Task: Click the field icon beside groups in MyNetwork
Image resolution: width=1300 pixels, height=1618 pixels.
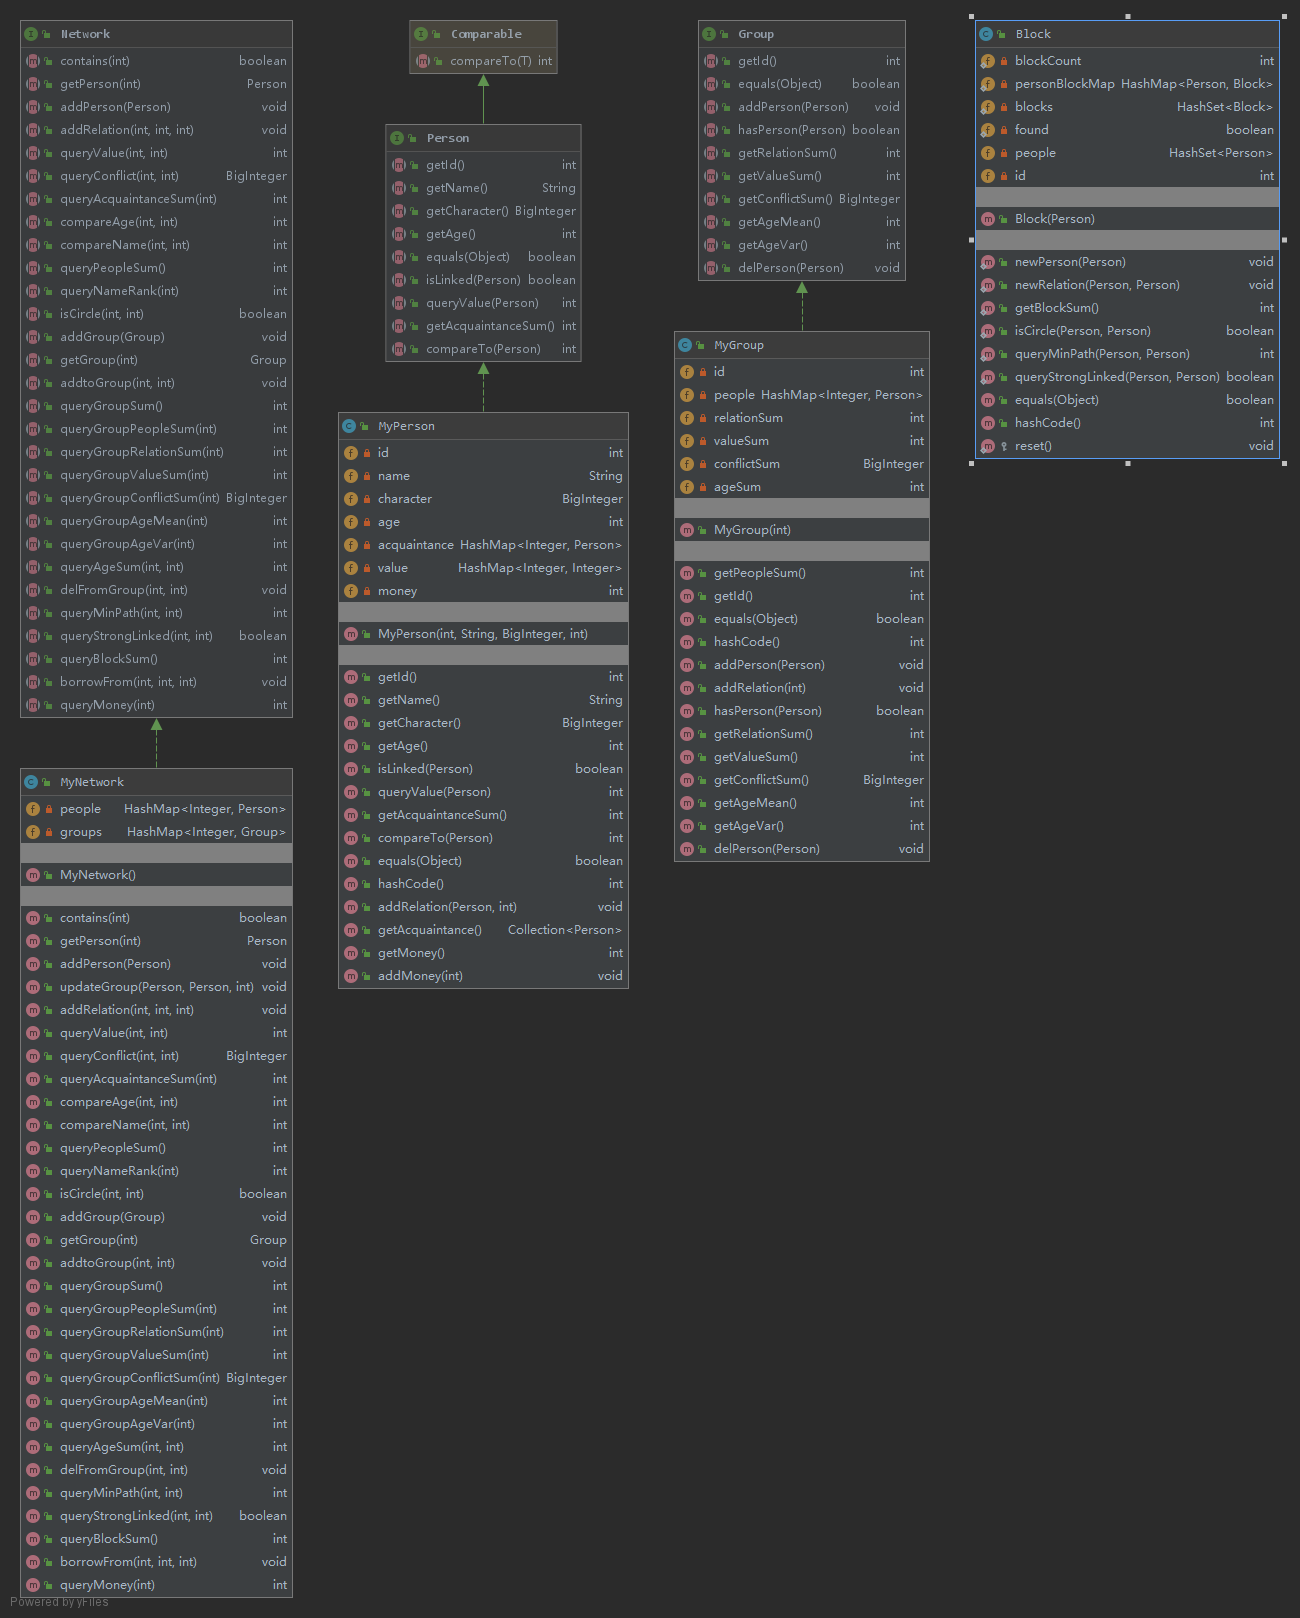Action: click(33, 832)
